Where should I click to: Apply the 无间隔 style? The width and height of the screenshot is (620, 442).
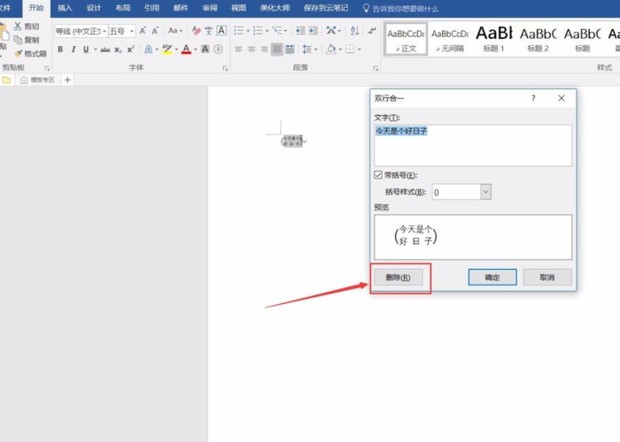450,39
